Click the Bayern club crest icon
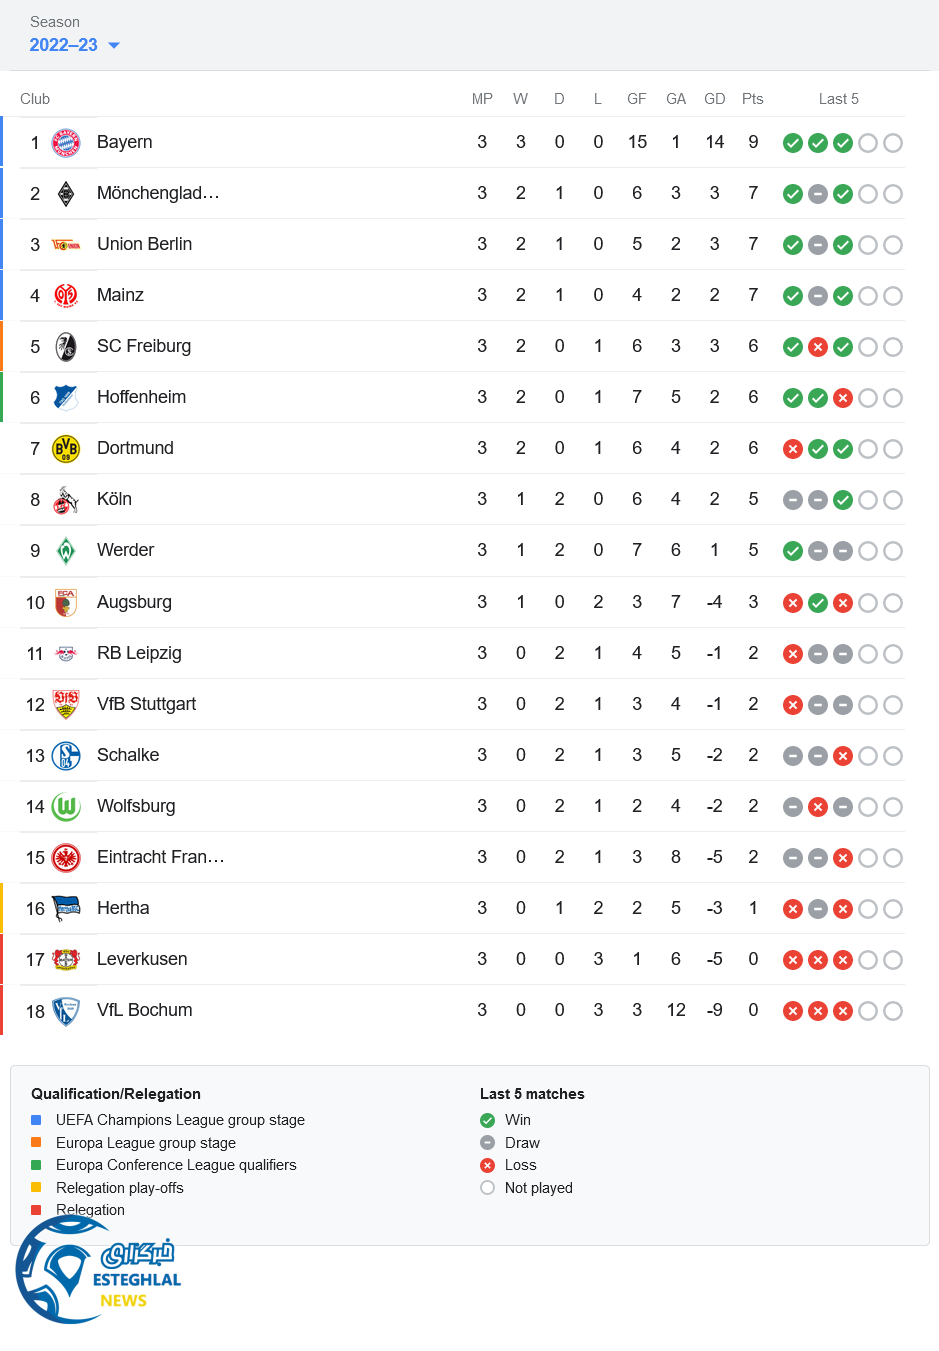939x1351 pixels. [66, 142]
